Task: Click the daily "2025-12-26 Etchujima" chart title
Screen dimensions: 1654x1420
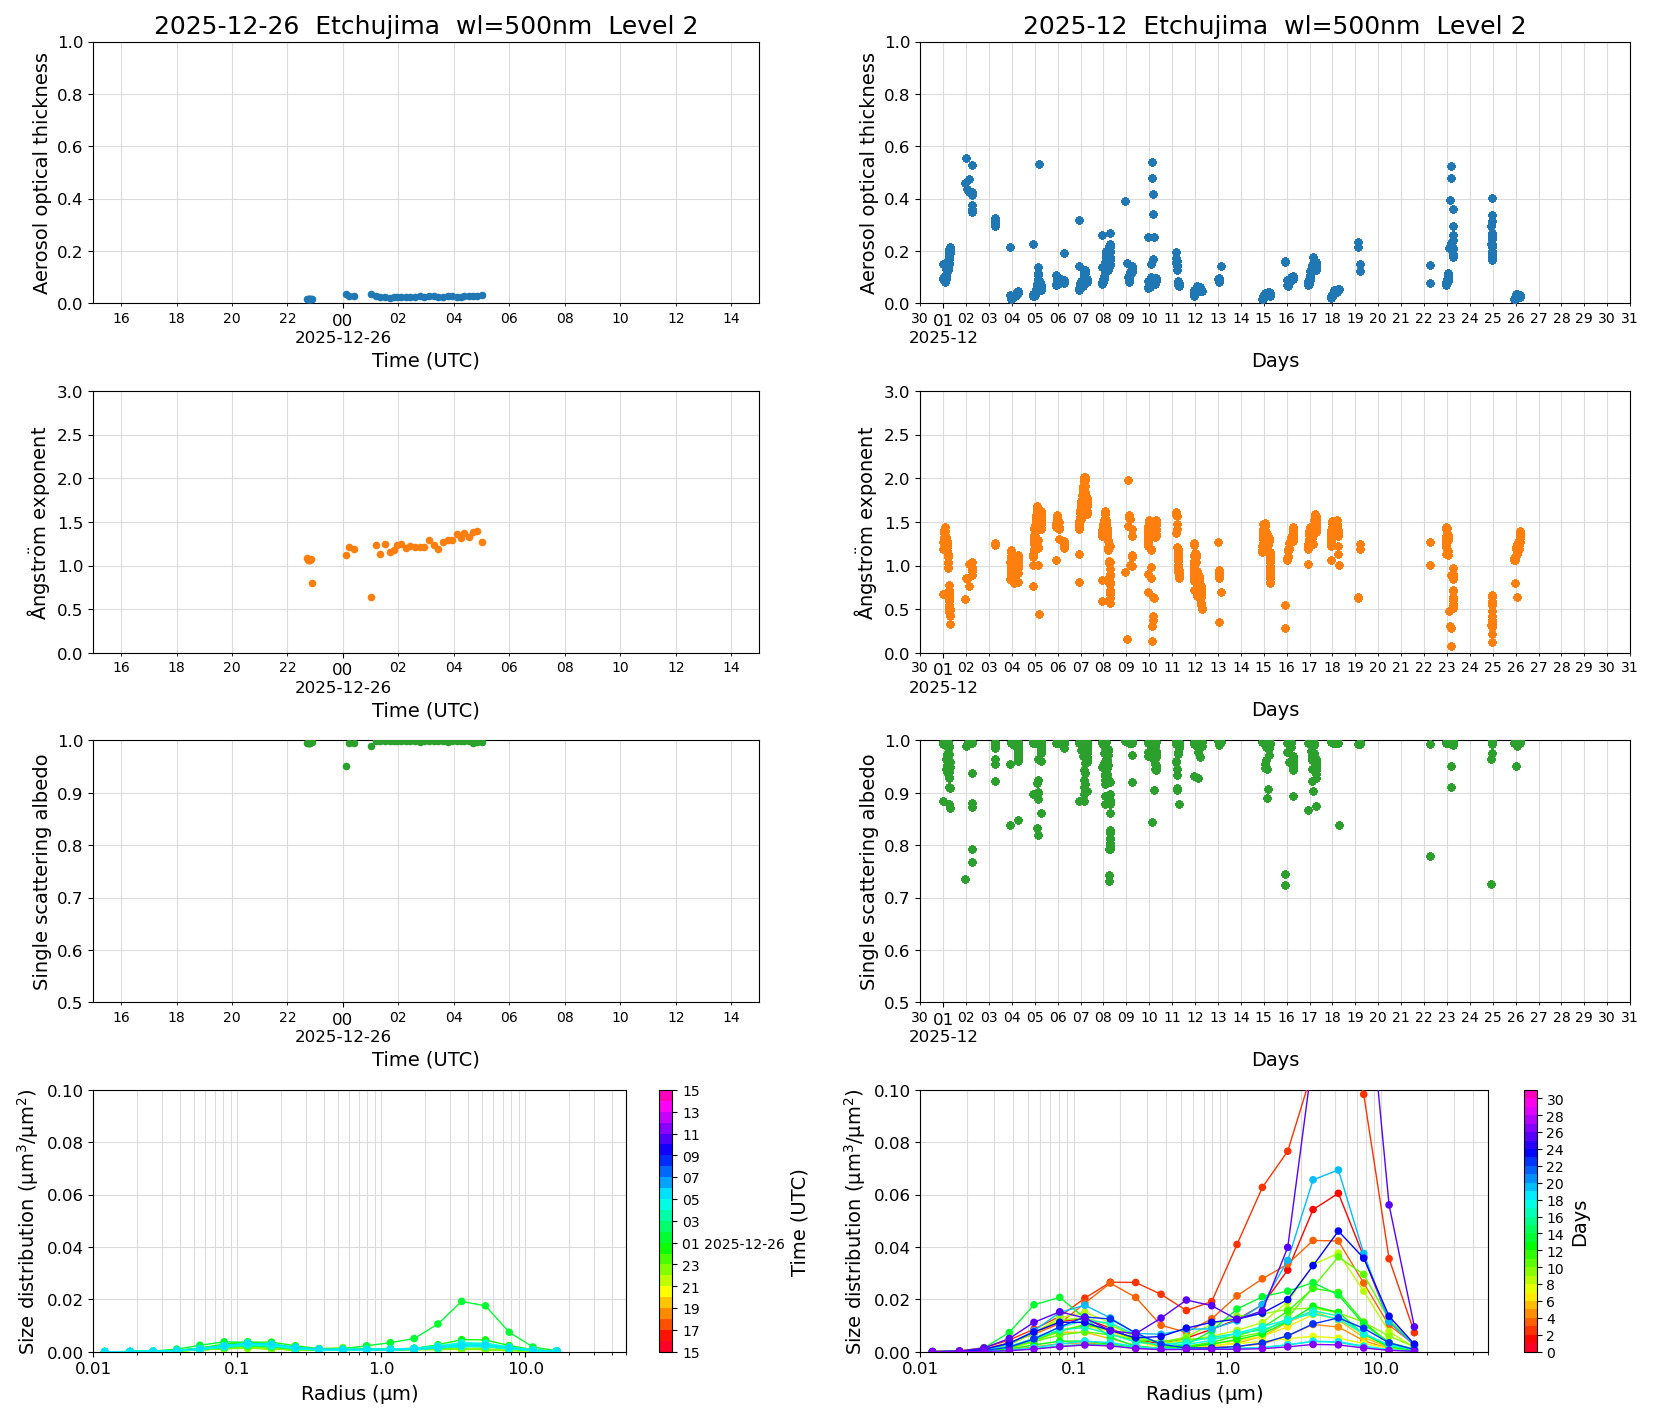Action: coord(425,26)
